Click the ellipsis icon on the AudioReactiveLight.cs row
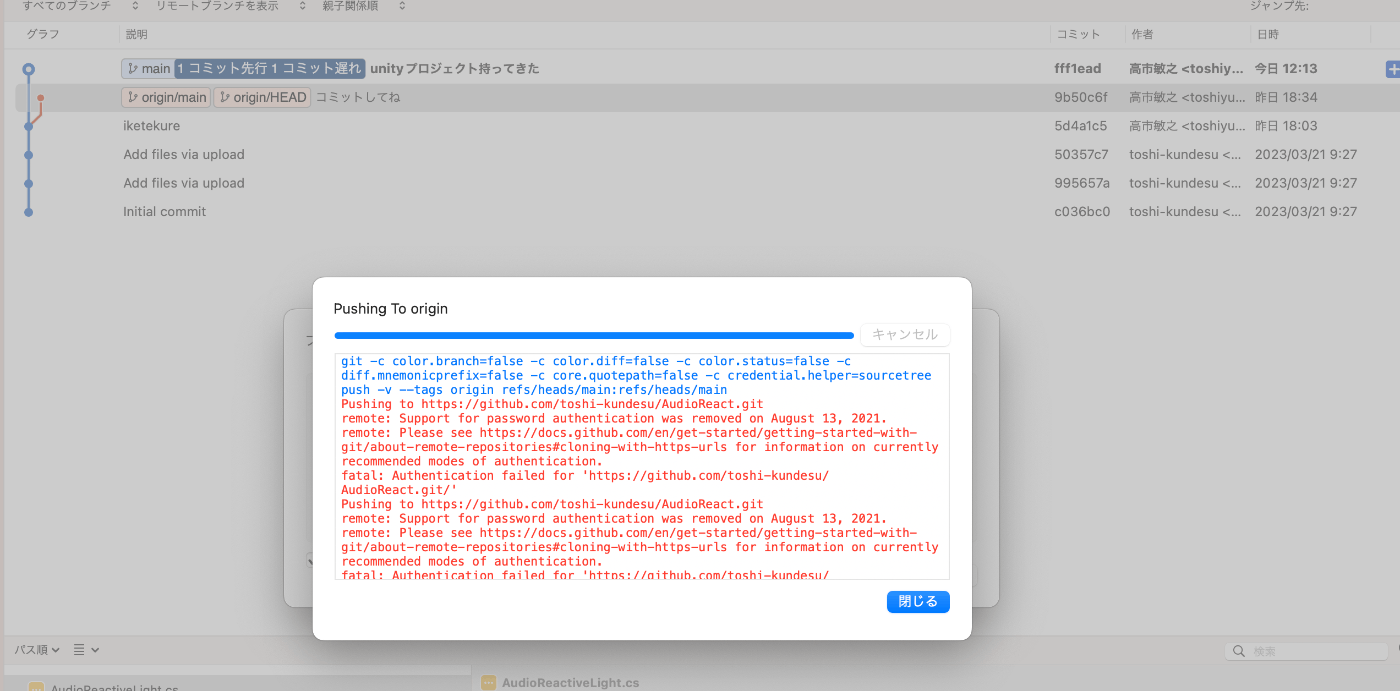Screen dimensions: 1400x691 488,683
